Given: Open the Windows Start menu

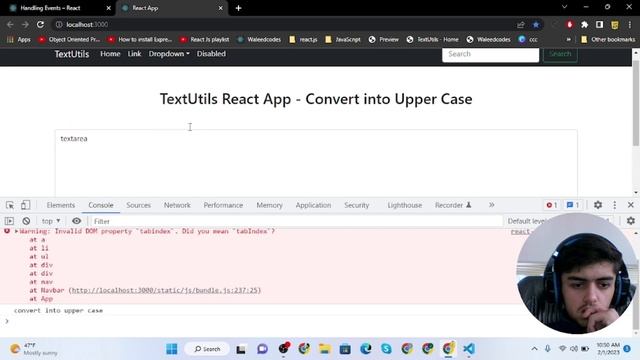Looking at the screenshot, I should point(172,349).
